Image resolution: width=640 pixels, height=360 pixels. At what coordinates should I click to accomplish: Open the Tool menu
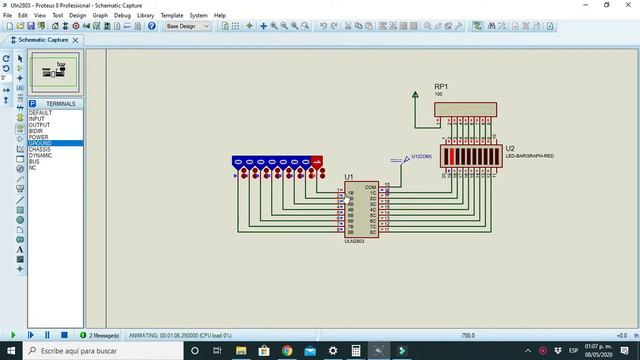(58, 16)
